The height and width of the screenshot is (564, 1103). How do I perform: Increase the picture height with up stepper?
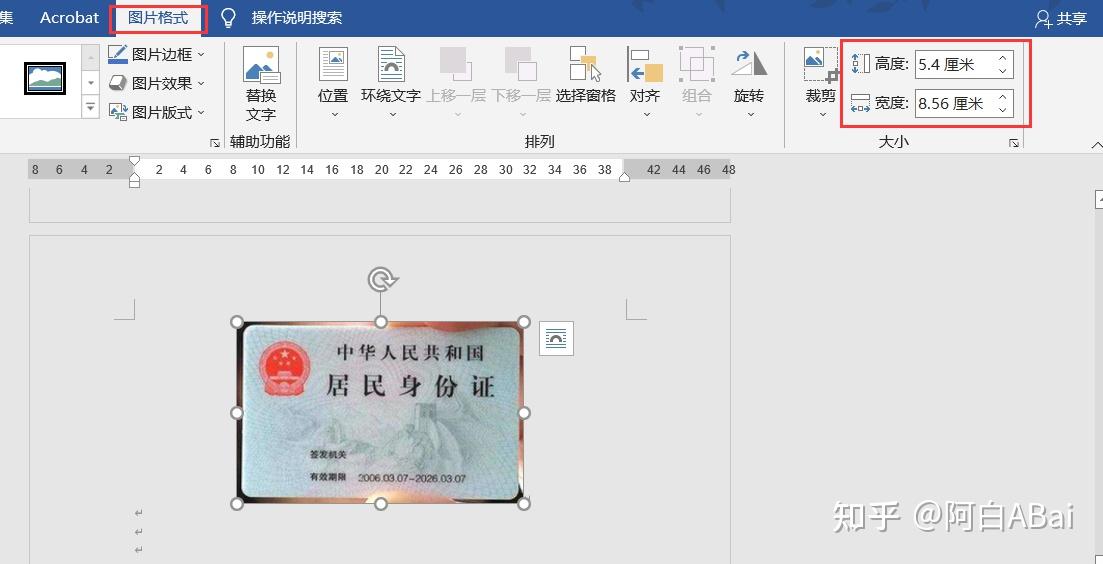click(1002, 58)
